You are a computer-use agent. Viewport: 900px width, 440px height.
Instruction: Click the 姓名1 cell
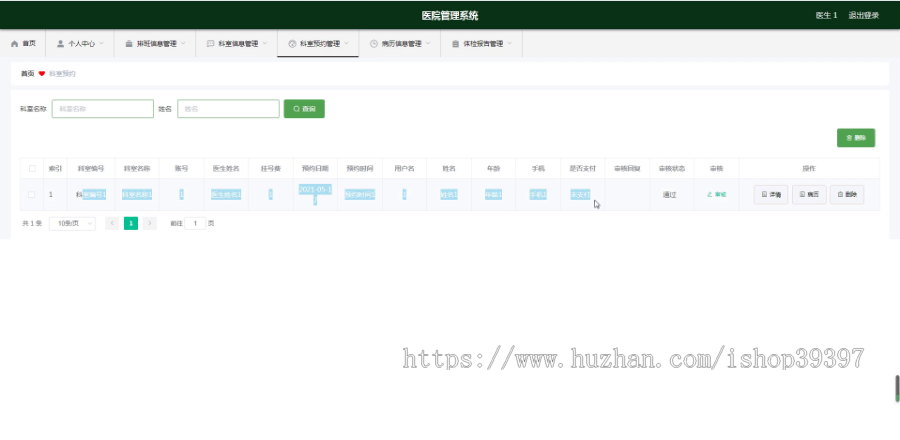click(449, 194)
